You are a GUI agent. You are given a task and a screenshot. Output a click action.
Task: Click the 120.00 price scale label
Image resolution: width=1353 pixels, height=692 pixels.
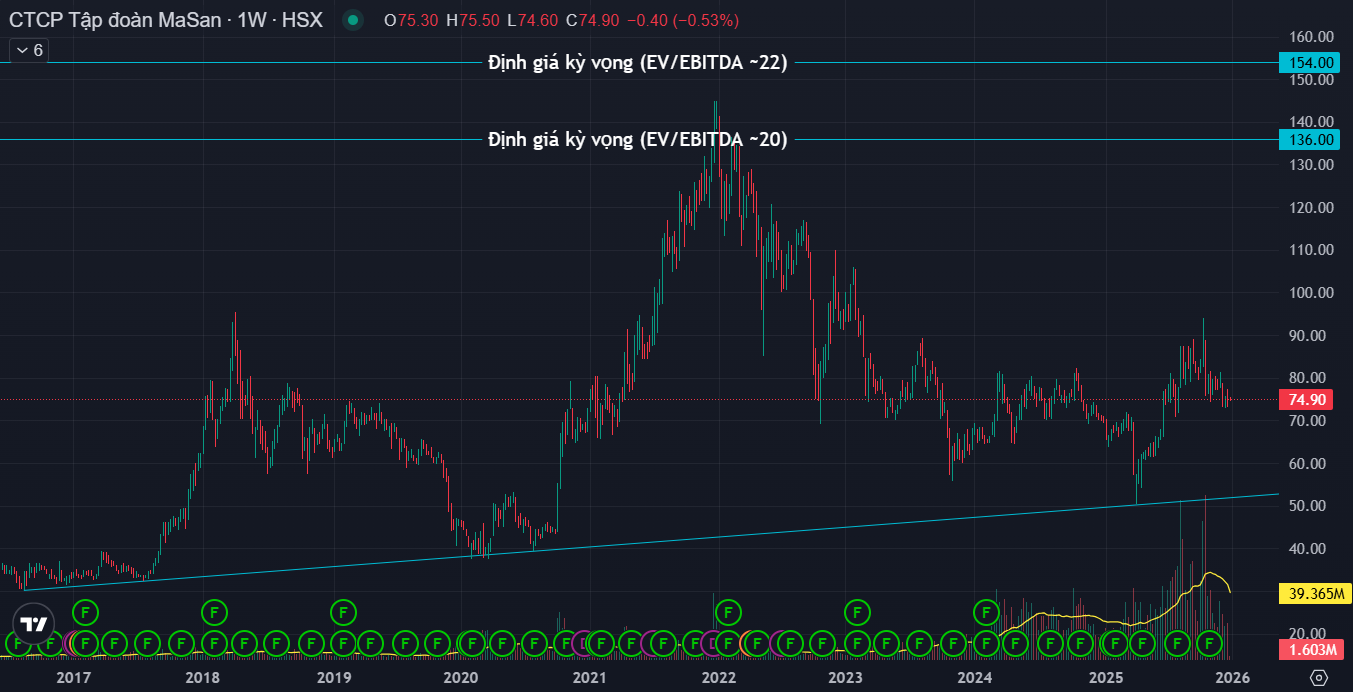tap(1311, 208)
